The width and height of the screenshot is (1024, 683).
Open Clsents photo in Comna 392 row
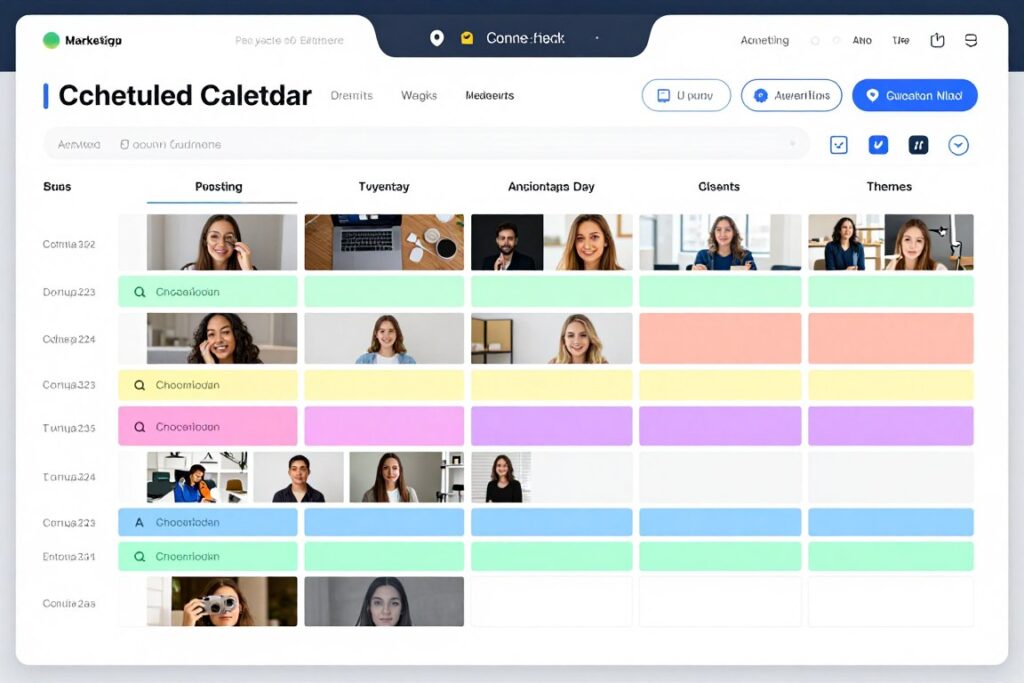click(720, 242)
